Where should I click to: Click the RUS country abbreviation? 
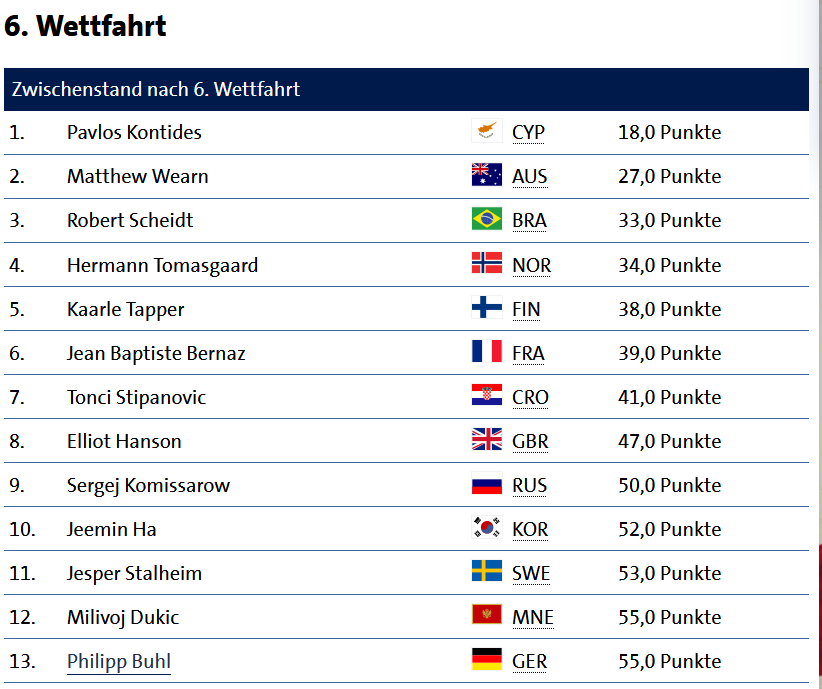pyautogui.click(x=529, y=486)
